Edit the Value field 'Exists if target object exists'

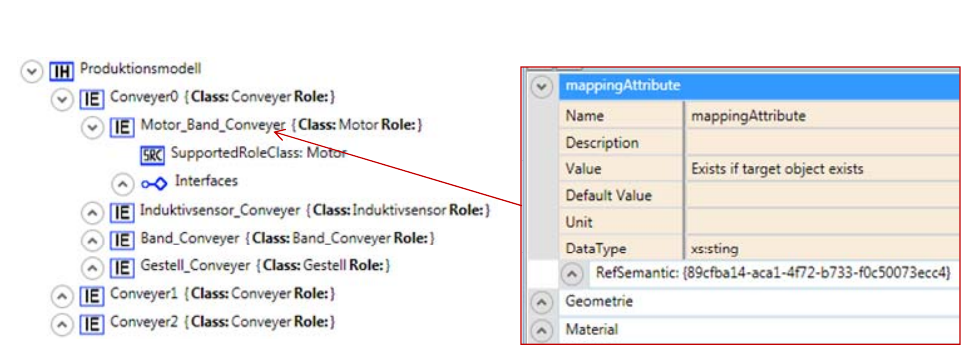pos(823,169)
